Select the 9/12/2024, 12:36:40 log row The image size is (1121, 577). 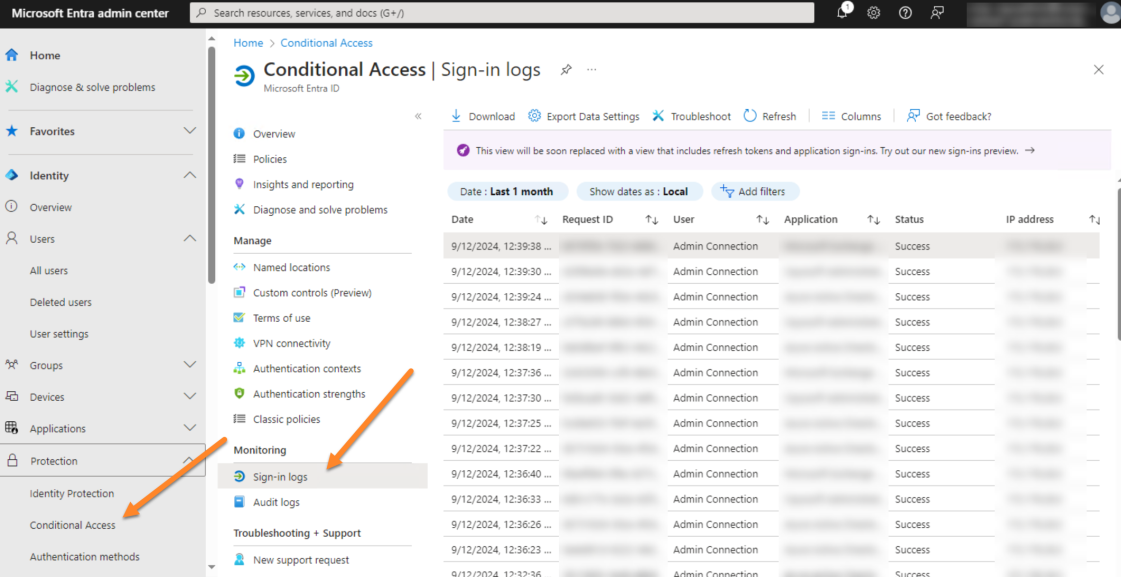tap(771, 474)
